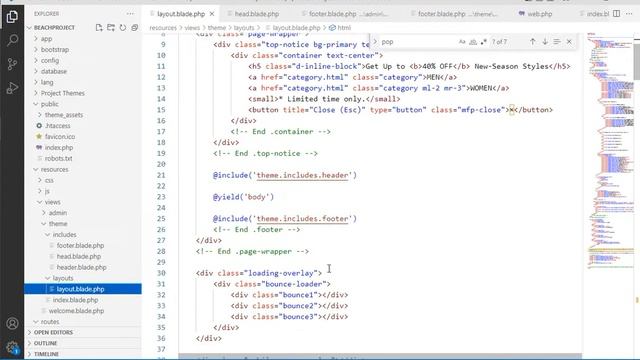Click the find input containing 'pop'
The image size is (640, 360).
(418, 42)
